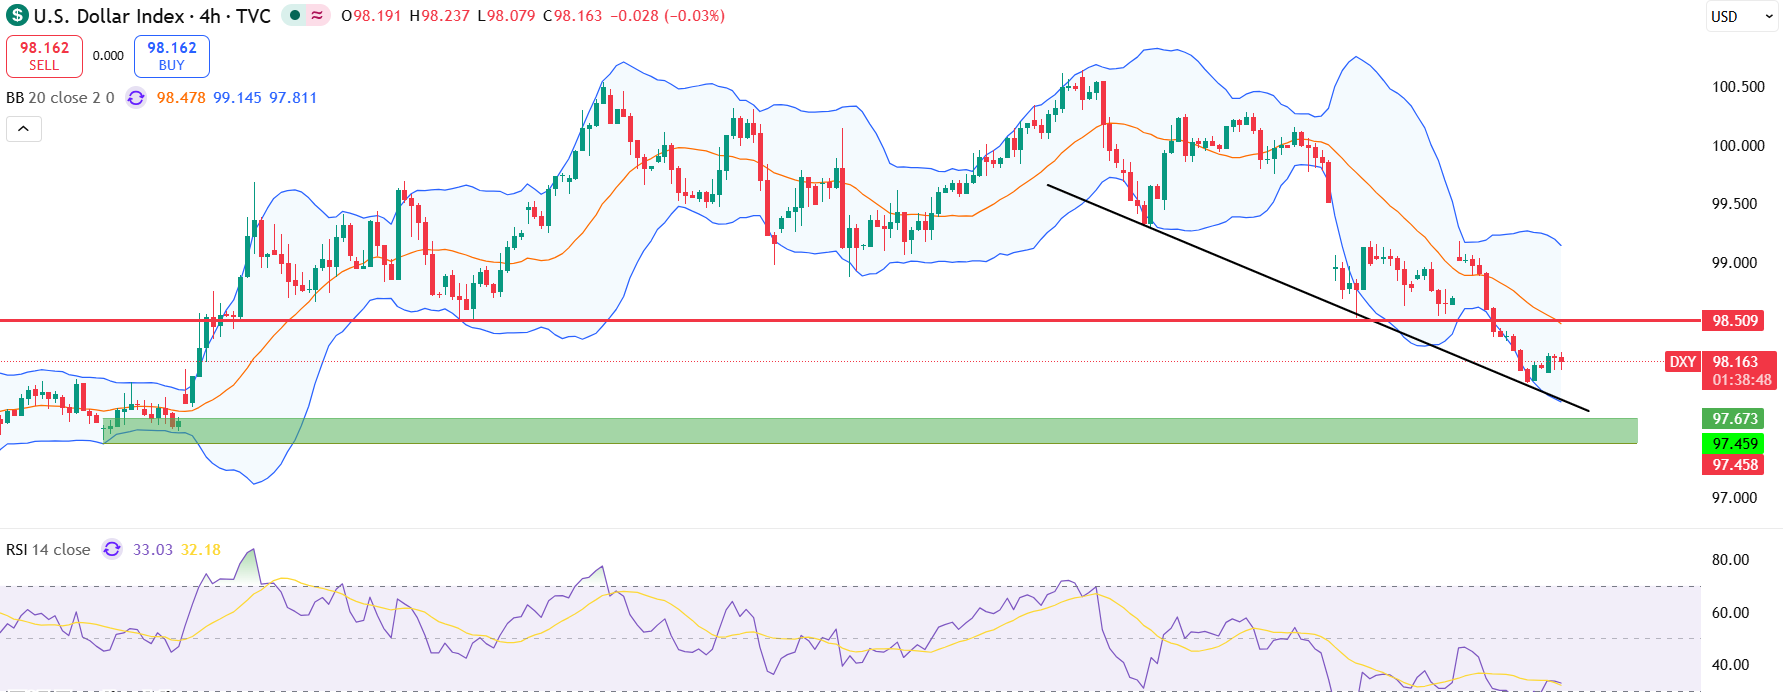Screen dimensions: 1783x692
Task: Click the RSI indicator refresh icon
Action: coord(112,550)
